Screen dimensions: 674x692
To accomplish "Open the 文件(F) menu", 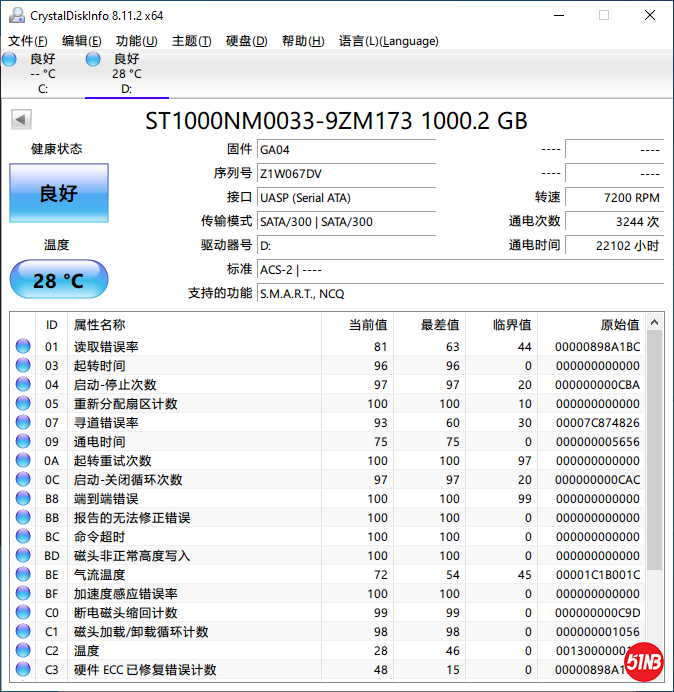I will pyautogui.click(x=28, y=41).
